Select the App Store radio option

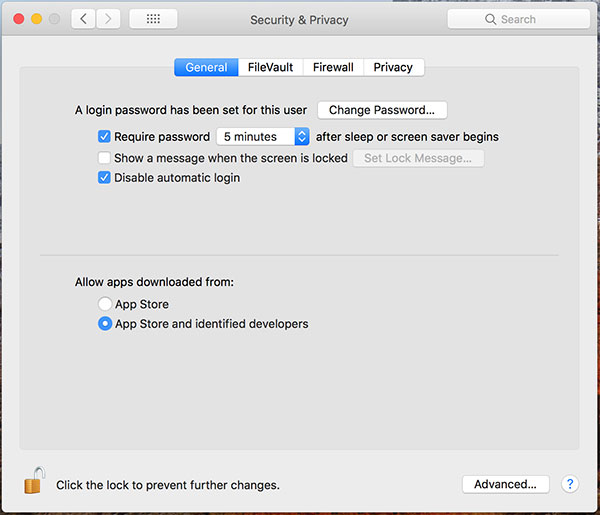pyautogui.click(x=105, y=304)
